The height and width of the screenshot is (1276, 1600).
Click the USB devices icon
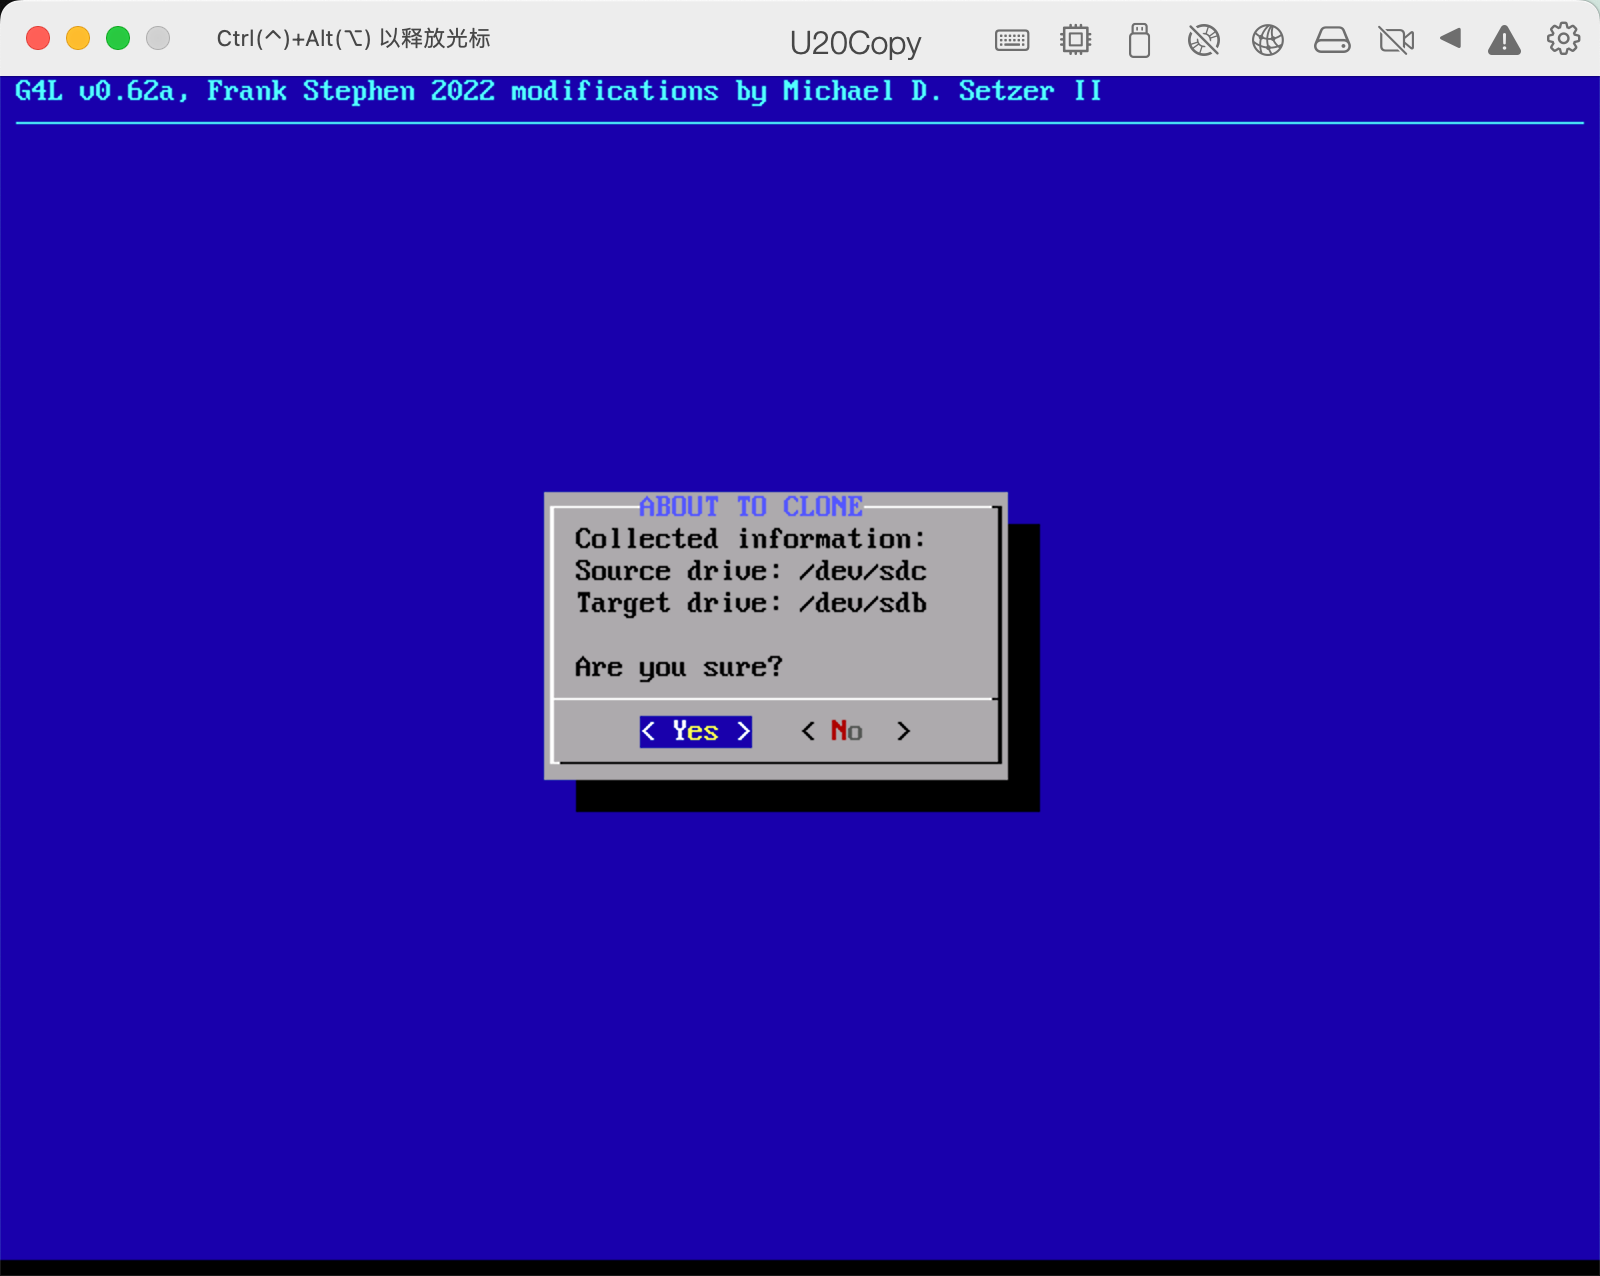[x=1139, y=40]
